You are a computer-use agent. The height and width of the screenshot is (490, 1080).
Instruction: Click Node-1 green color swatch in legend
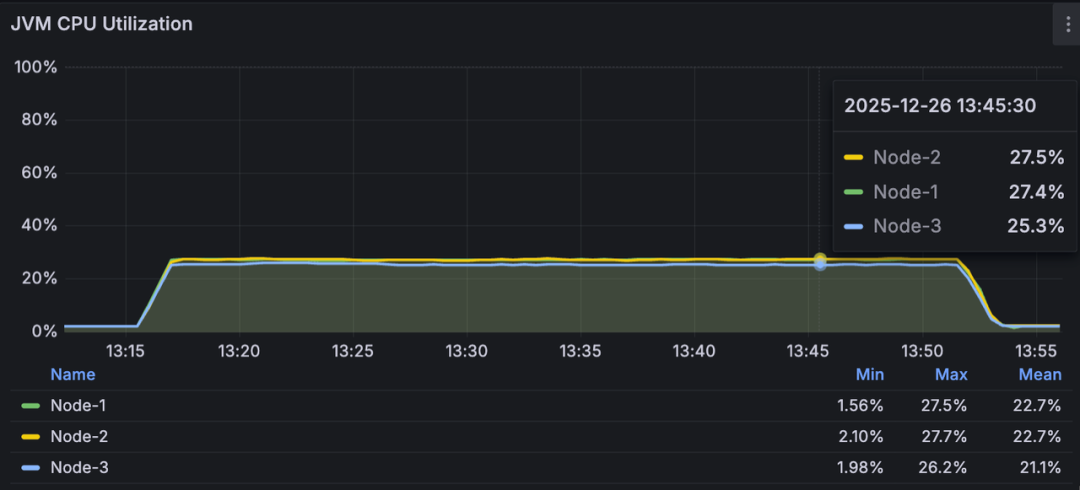click(31, 406)
